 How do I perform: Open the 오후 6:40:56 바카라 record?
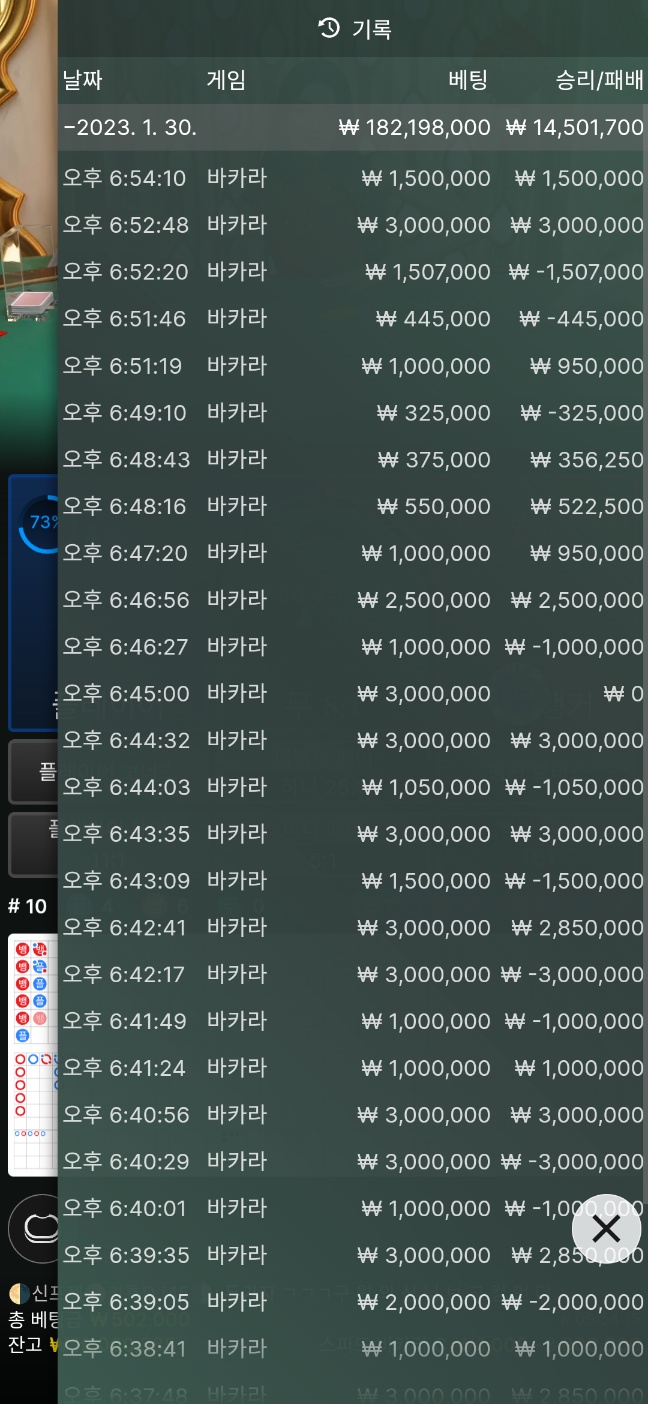pyautogui.click(x=352, y=1115)
